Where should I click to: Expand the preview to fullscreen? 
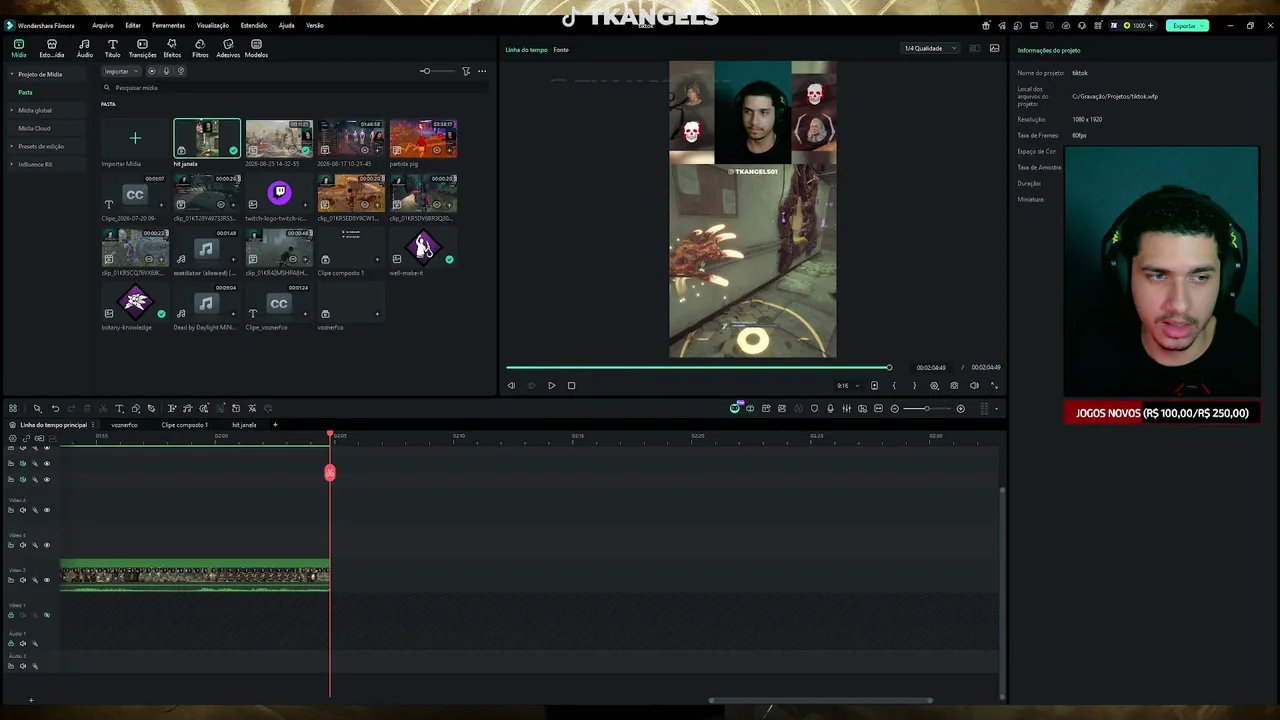point(994,385)
